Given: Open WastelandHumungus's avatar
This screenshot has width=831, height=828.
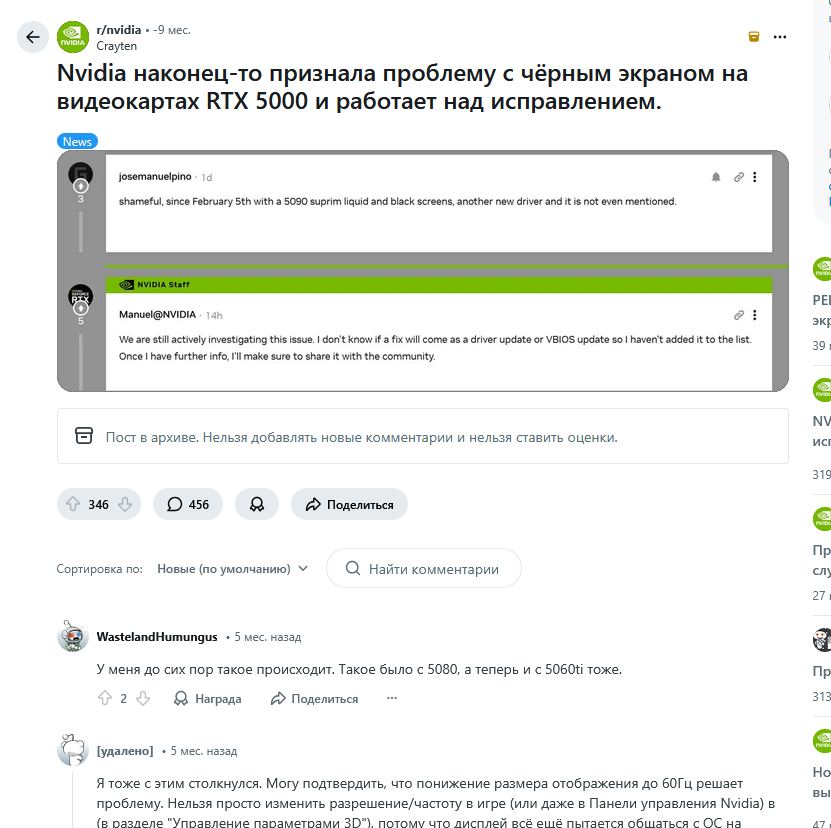Looking at the screenshot, I should coord(73,636).
